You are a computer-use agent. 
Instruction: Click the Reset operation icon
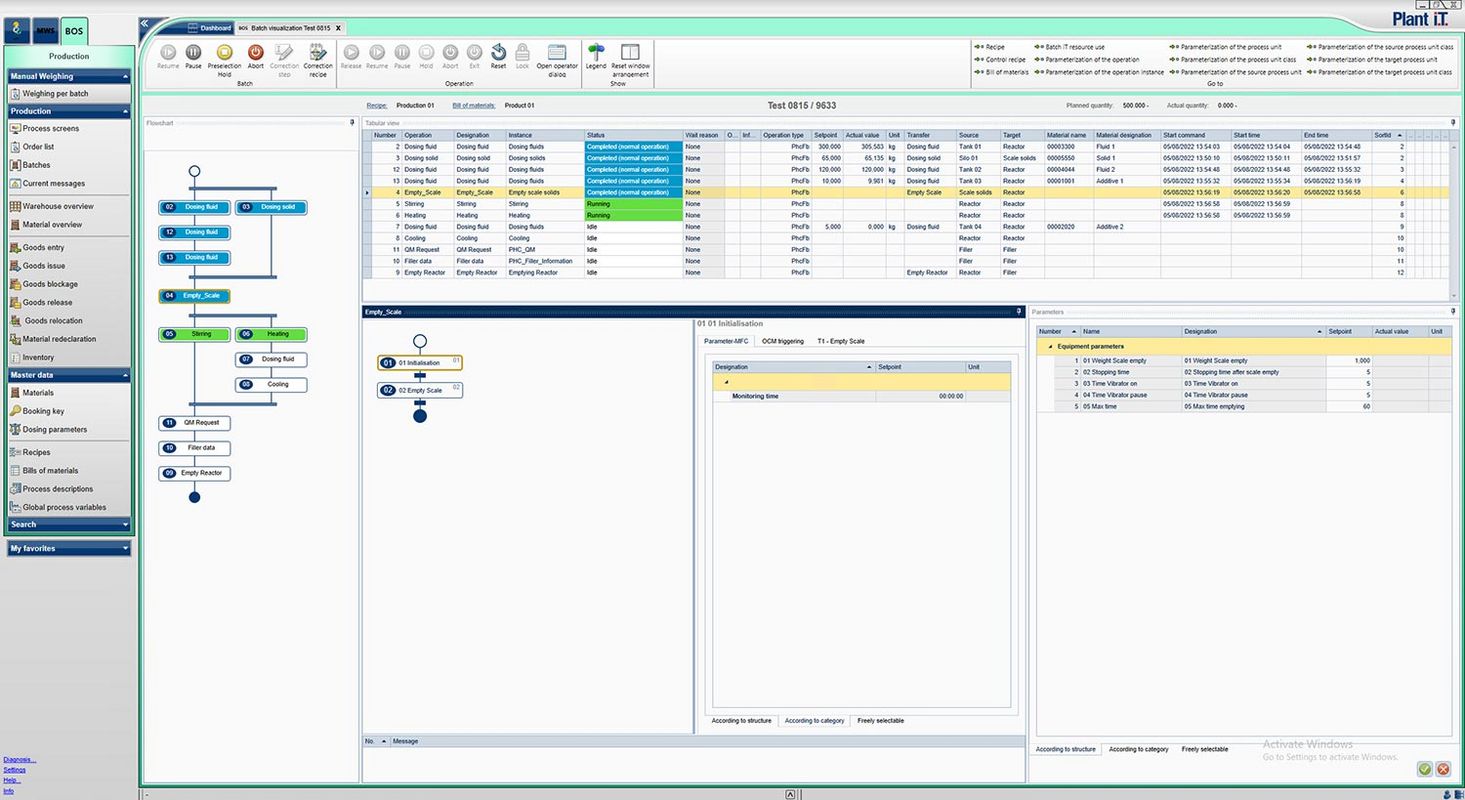498,53
